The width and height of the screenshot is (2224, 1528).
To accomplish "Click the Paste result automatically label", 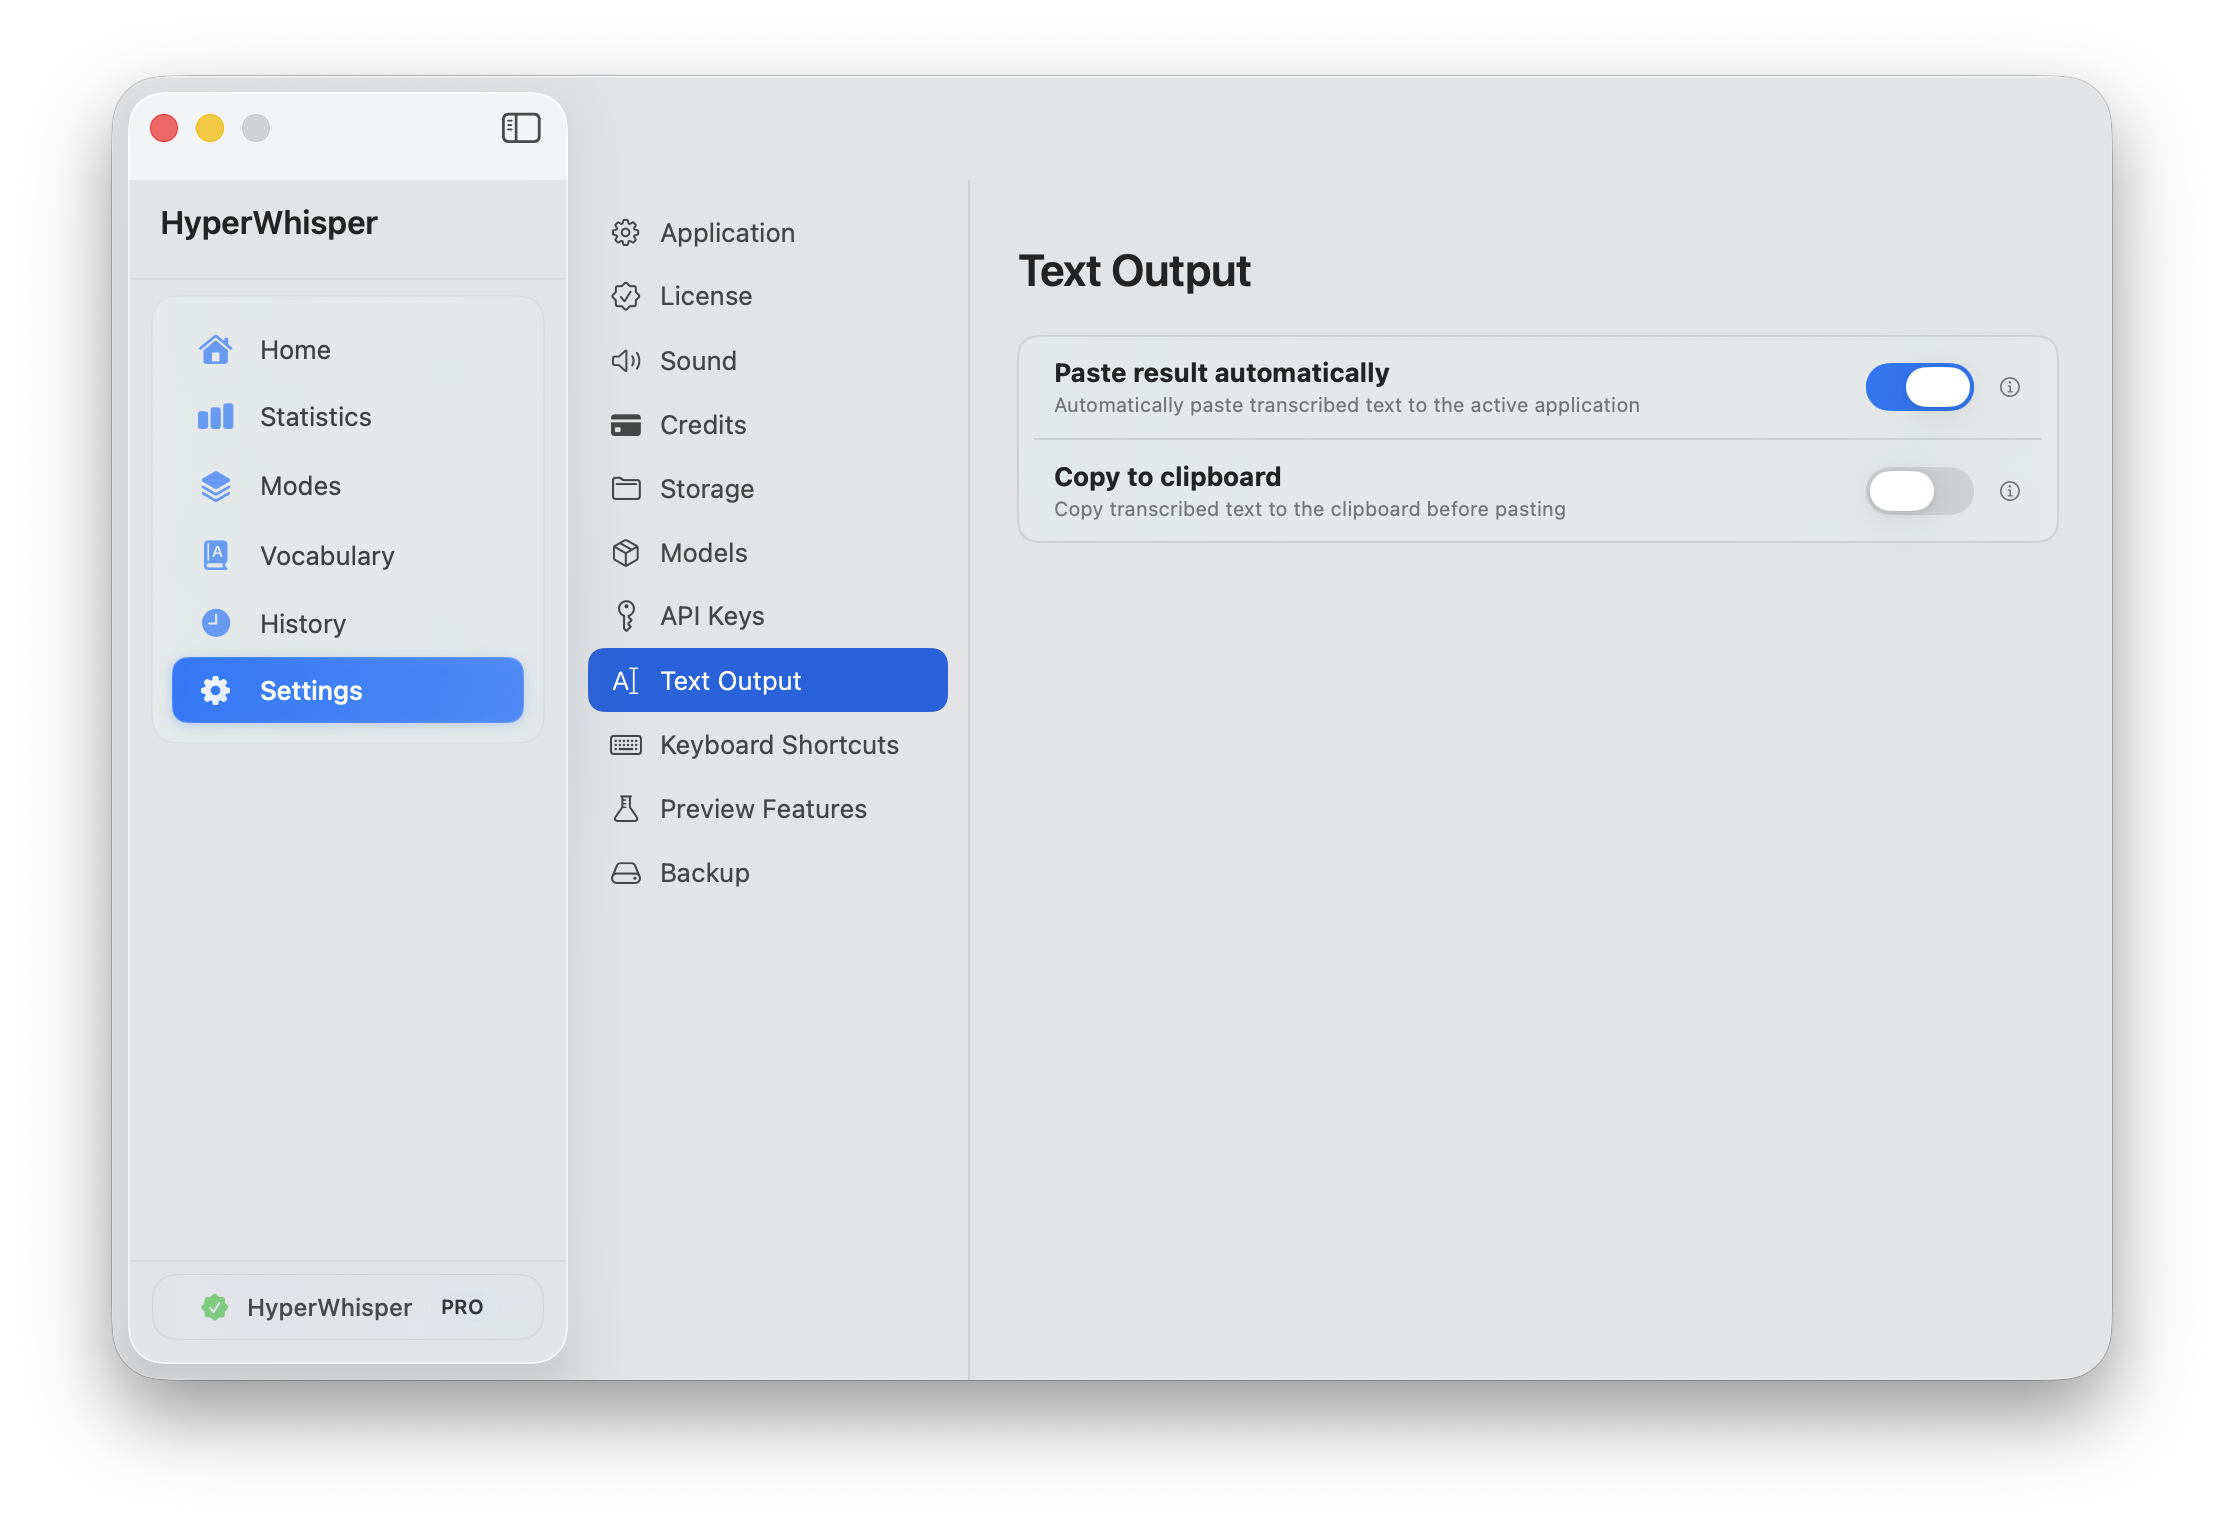I will tap(1221, 373).
